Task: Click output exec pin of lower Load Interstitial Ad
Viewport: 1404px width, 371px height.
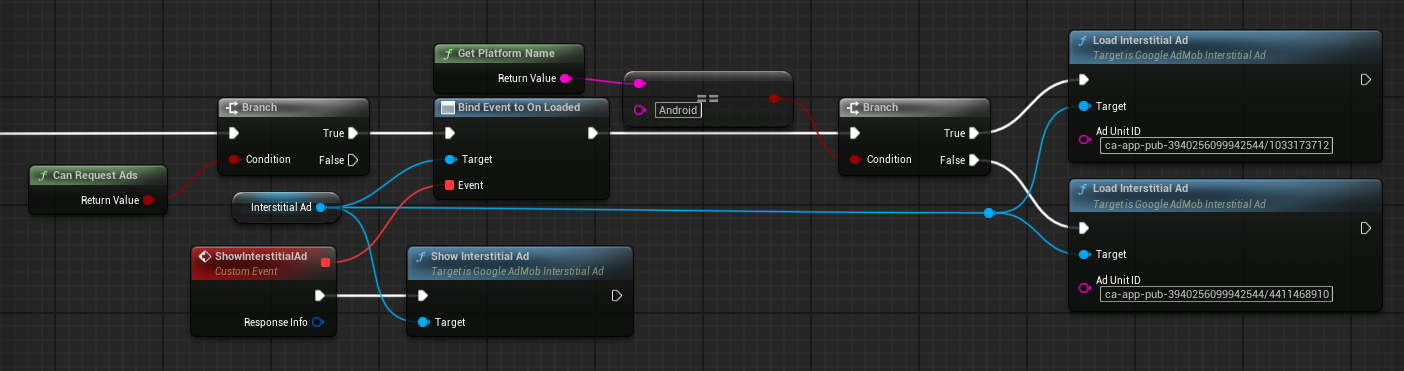Action: coord(1366,228)
